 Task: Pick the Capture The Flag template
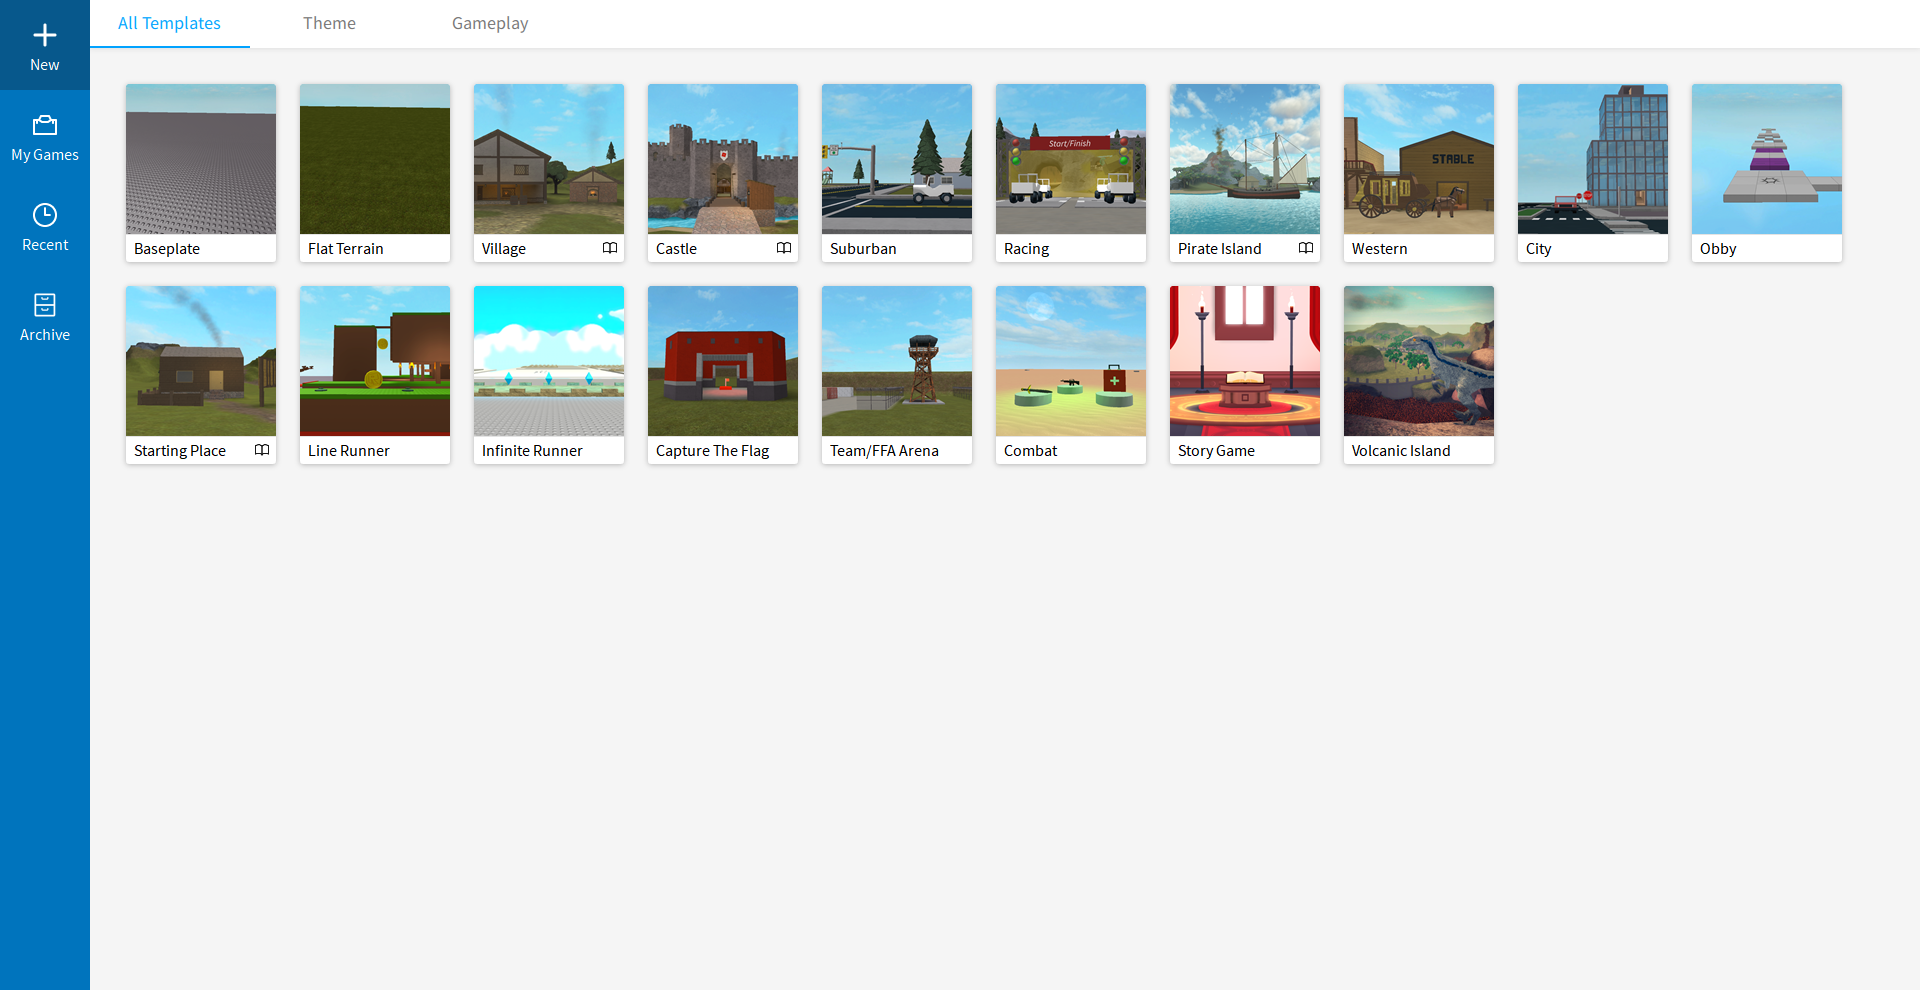click(723, 361)
